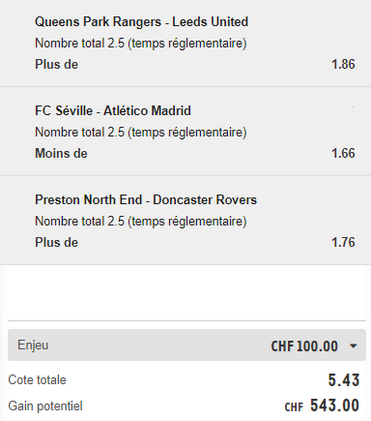Select Plus de under Preston North End

pos(56,242)
